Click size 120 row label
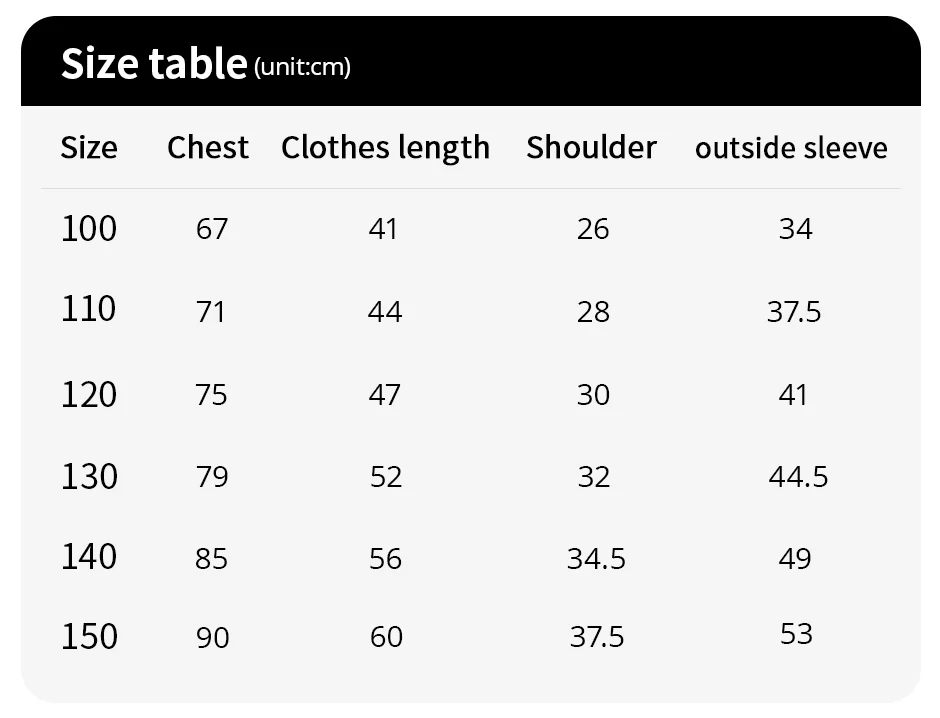940x718 pixels. click(89, 395)
